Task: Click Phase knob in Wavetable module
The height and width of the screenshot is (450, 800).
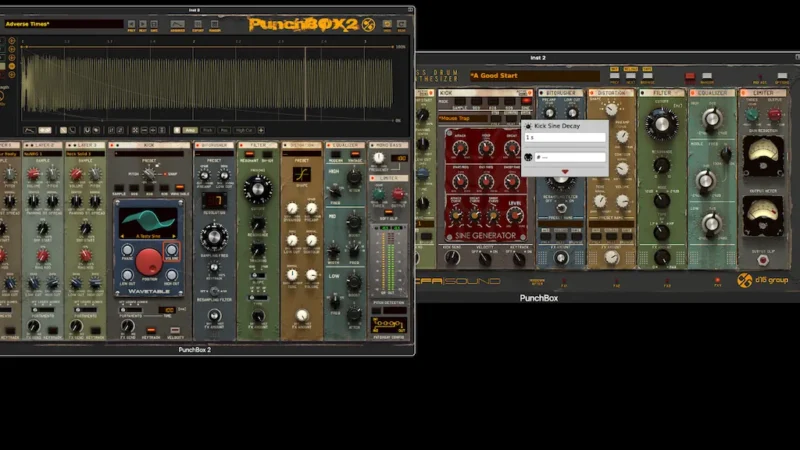Action: point(127,250)
